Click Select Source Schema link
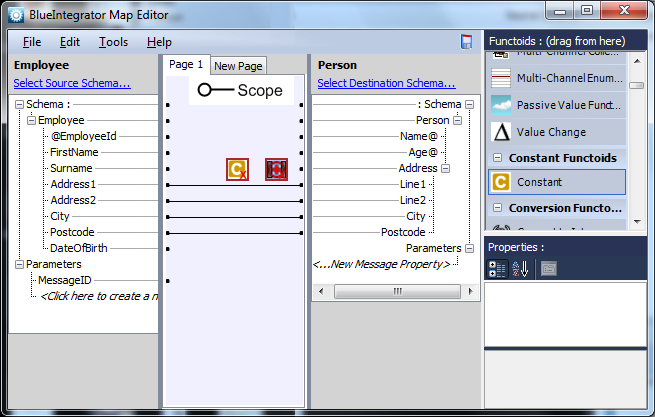 click(72, 83)
